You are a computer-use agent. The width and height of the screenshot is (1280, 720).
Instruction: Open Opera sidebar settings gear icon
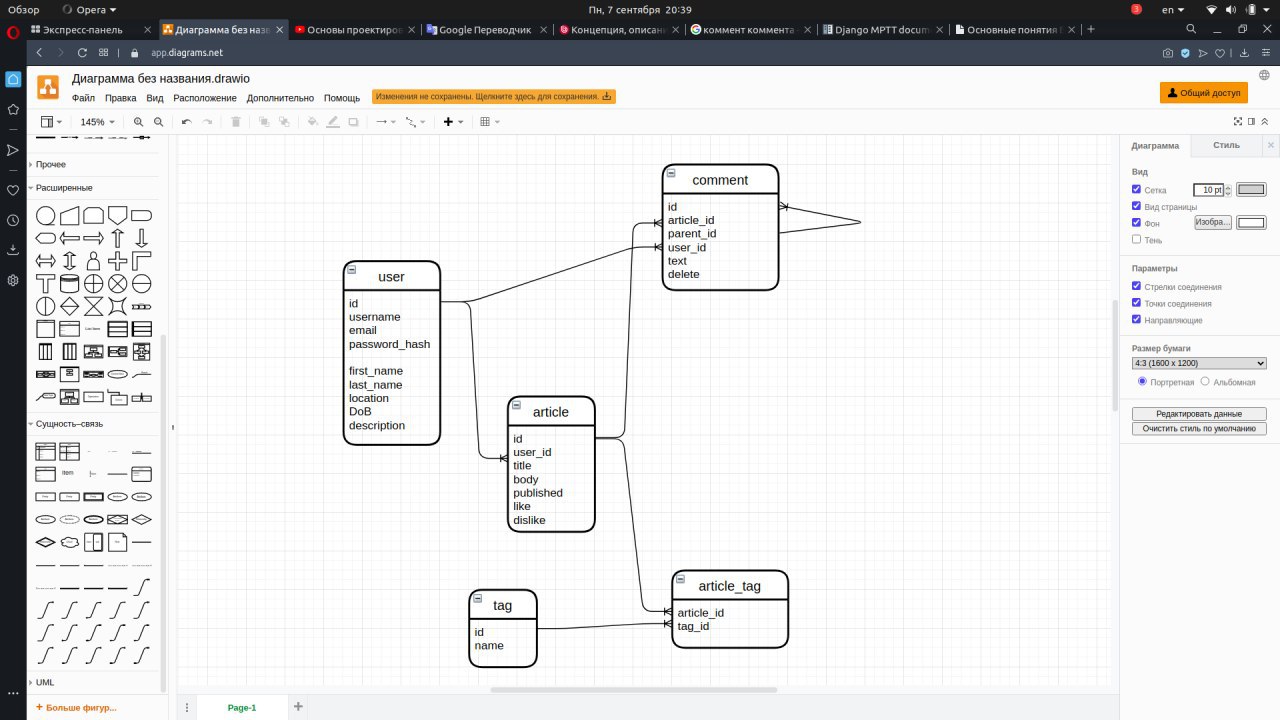coord(13,280)
